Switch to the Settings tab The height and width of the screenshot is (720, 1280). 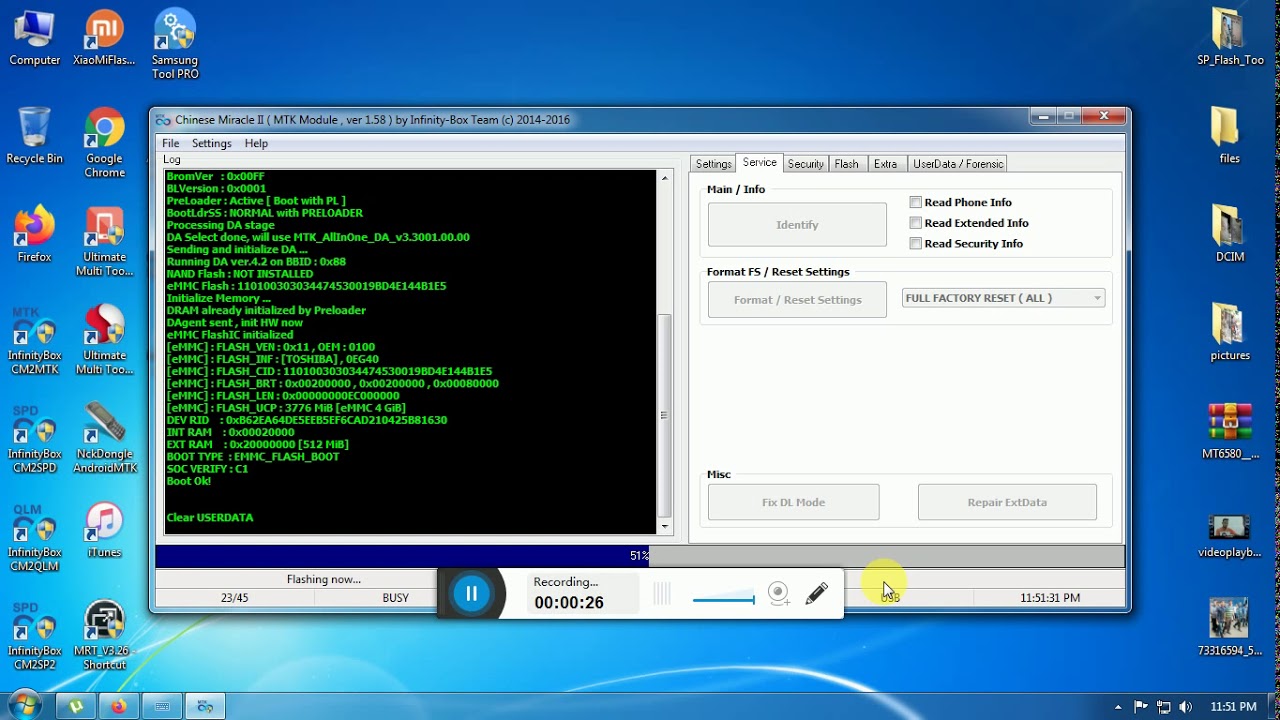tap(713, 164)
